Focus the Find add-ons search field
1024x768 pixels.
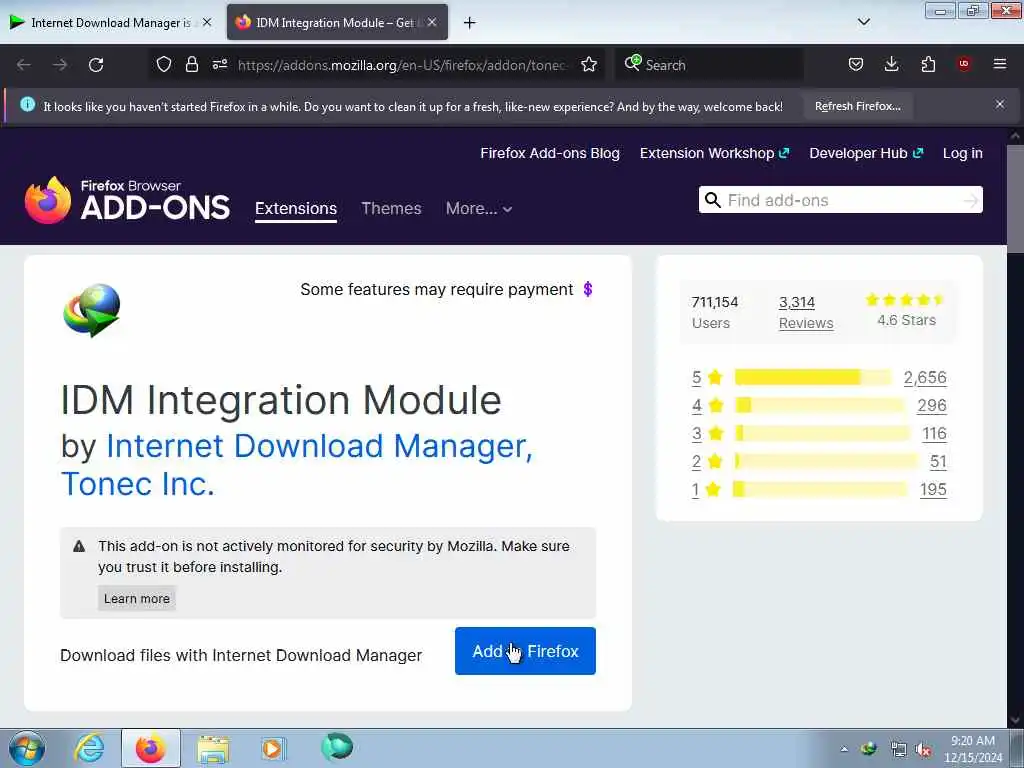[x=840, y=200]
